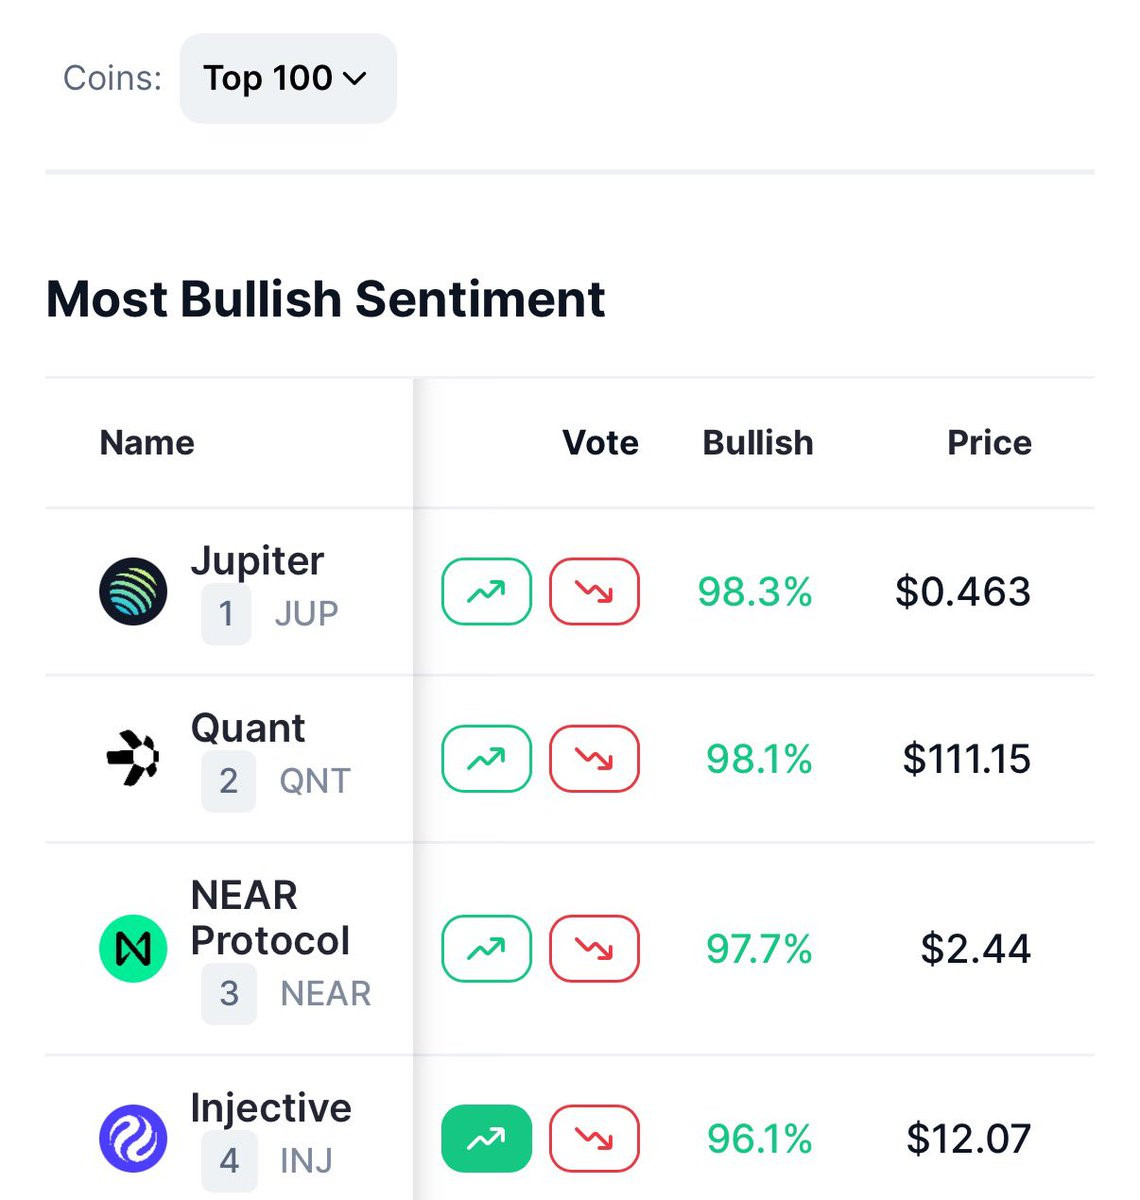Sort by the Bullish column header
The width and height of the screenshot is (1140, 1200).
pyautogui.click(x=757, y=443)
